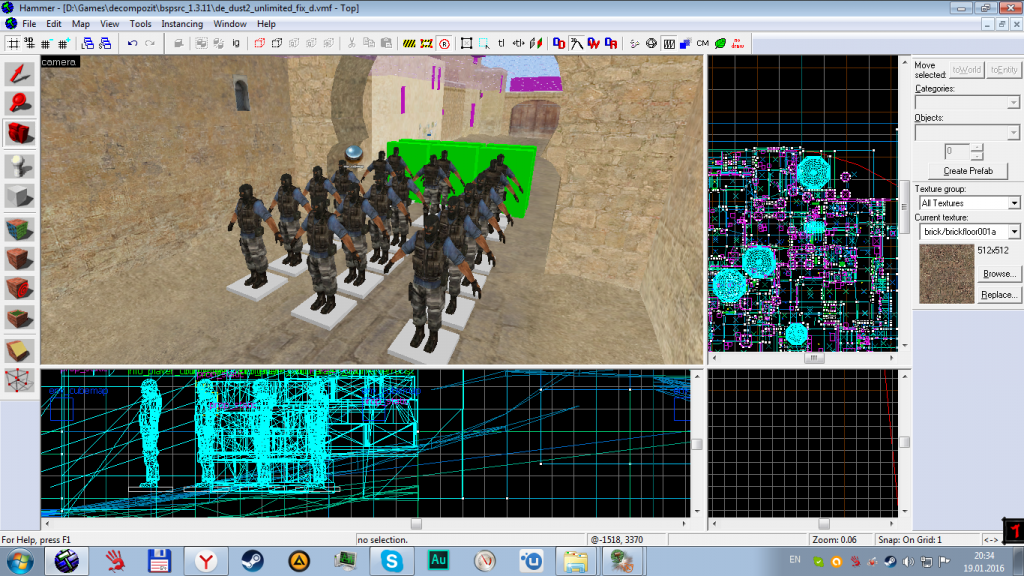This screenshot has height=576, width=1024.
Task: Open the Instancing menu
Action: tap(181, 23)
